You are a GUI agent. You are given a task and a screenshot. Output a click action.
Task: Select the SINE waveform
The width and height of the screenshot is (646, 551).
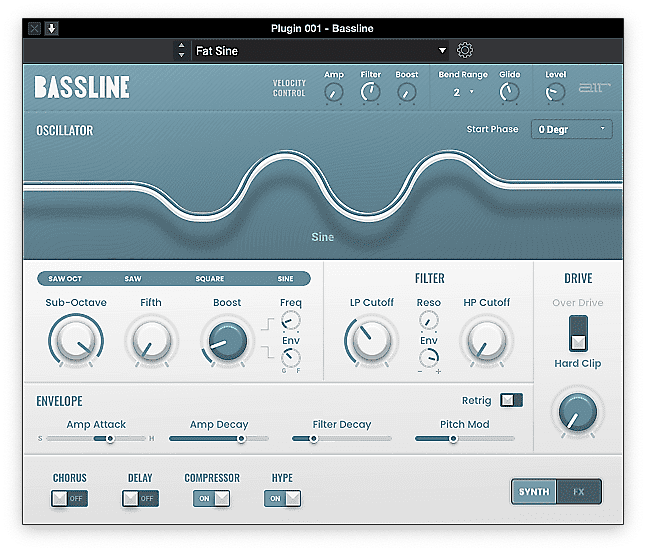pyautogui.click(x=285, y=279)
